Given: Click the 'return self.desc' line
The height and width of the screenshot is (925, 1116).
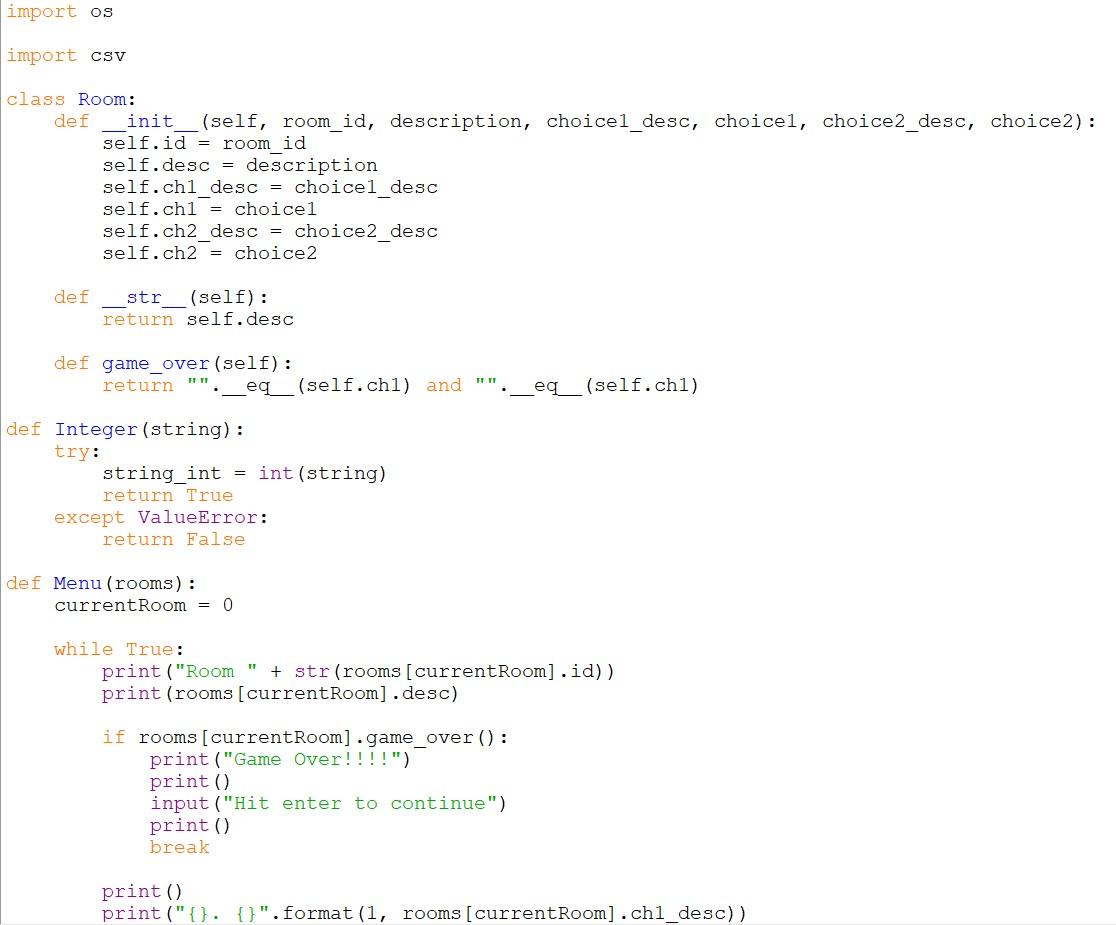Looking at the screenshot, I should click(198, 319).
